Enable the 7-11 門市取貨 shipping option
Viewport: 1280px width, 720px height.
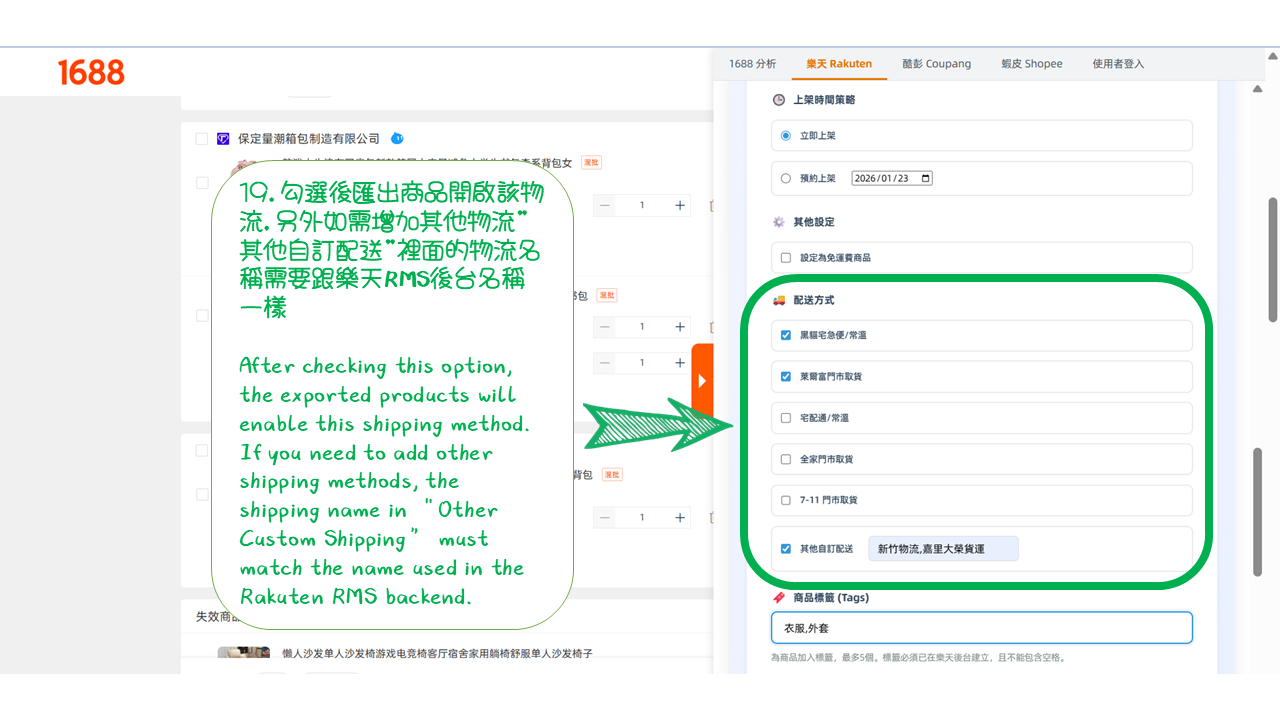point(786,499)
